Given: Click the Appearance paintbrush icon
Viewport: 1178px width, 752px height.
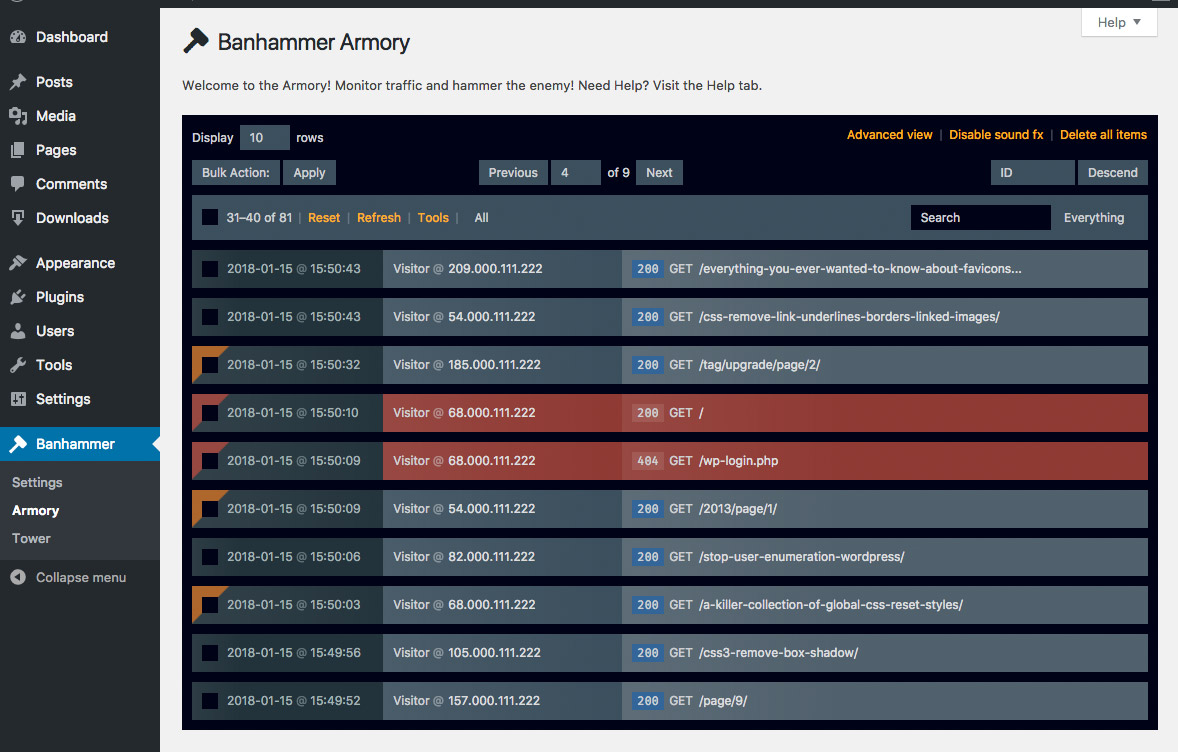Looking at the screenshot, I should pyautogui.click(x=18, y=263).
